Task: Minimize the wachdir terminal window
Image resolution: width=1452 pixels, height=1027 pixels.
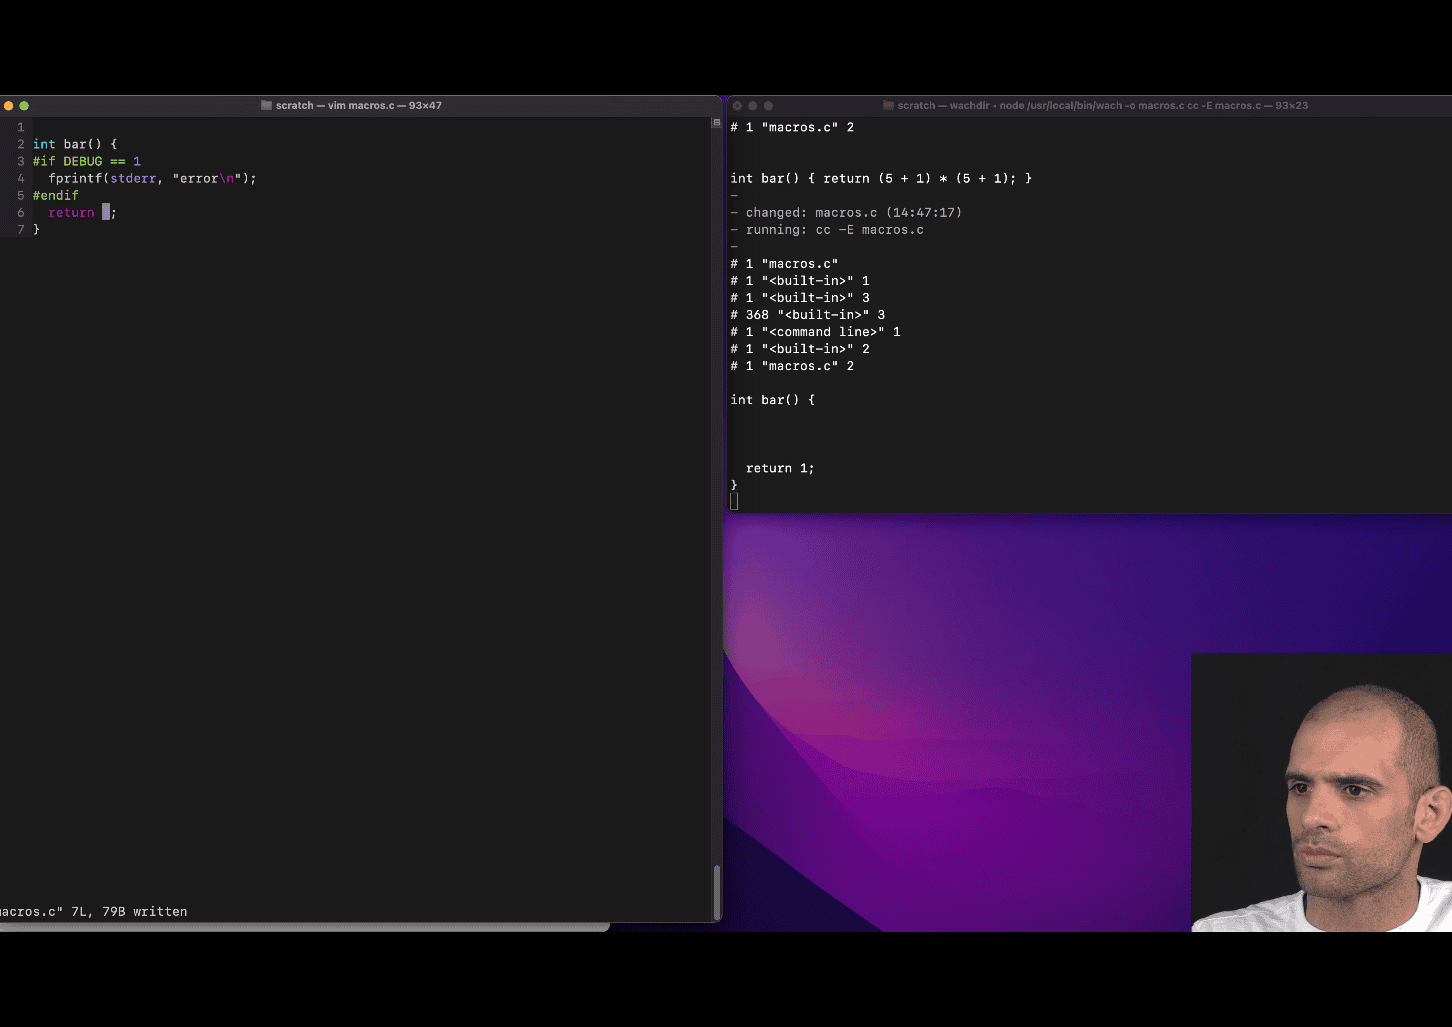Action: [753, 105]
